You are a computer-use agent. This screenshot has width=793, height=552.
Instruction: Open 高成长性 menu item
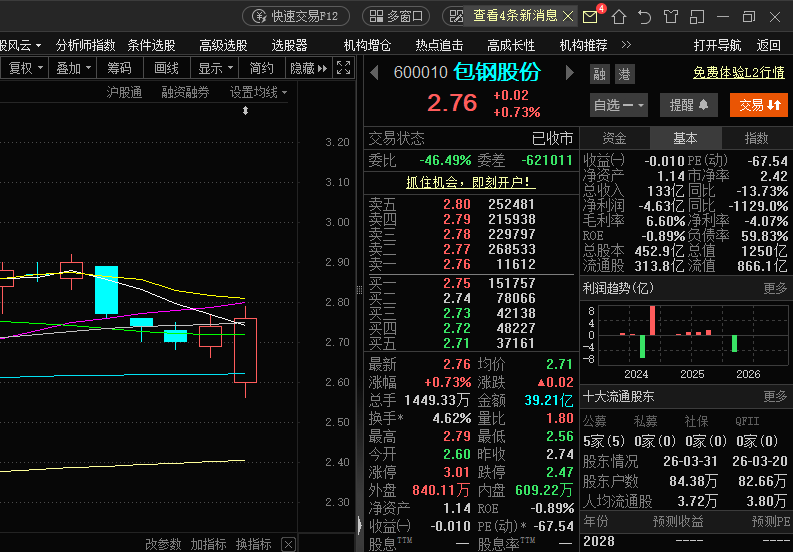(x=511, y=46)
